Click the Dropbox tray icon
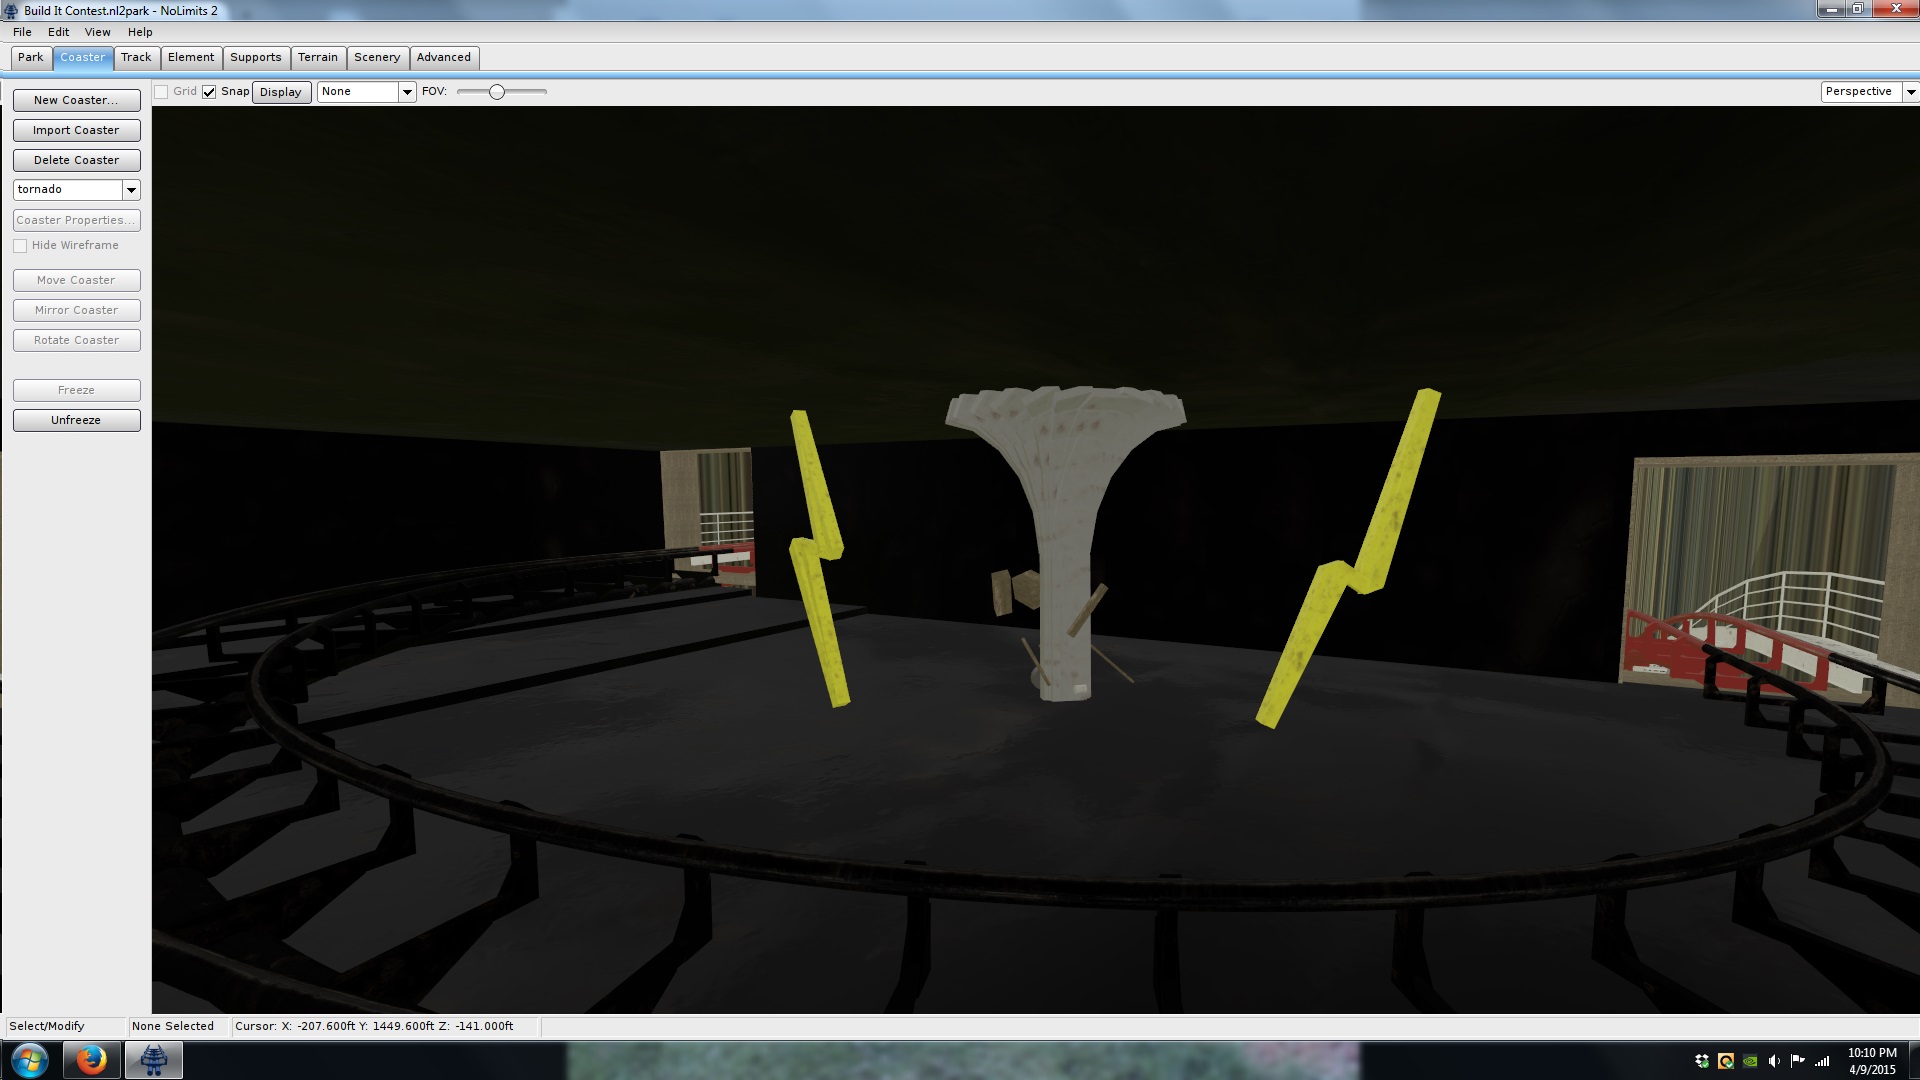The width and height of the screenshot is (1920, 1080). coord(1702,1061)
